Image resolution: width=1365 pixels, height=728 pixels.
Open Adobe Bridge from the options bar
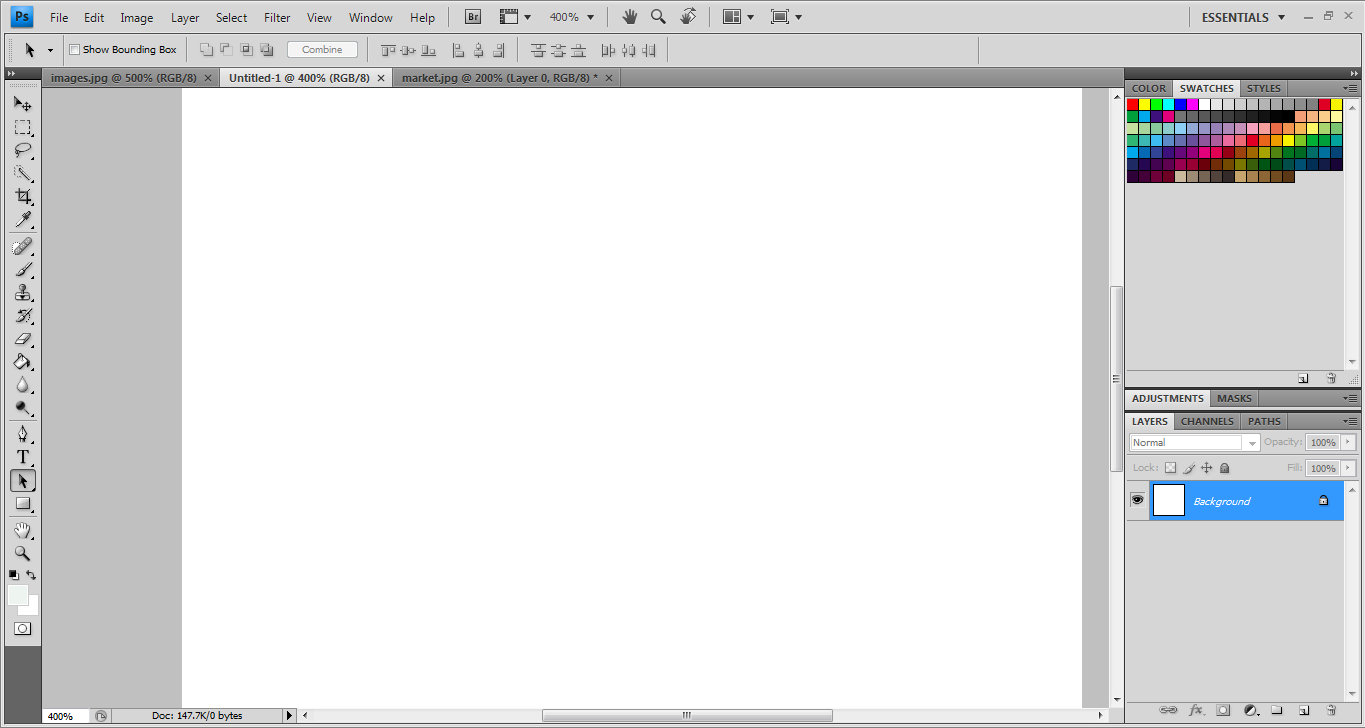click(x=471, y=16)
